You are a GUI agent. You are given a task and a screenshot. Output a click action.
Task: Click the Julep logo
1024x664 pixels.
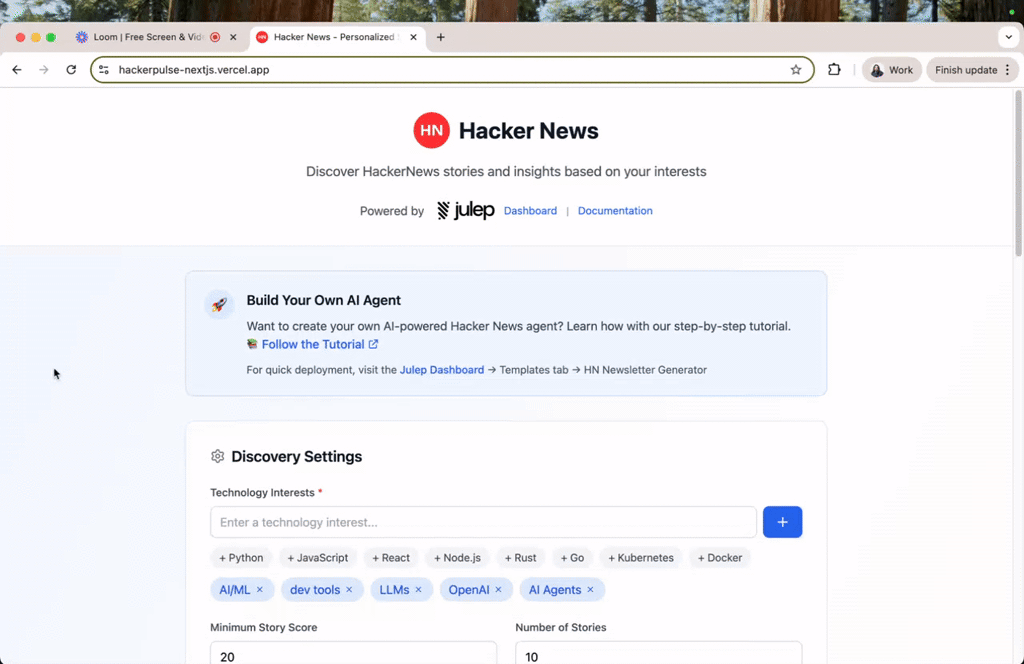click(x=466, y=210)
